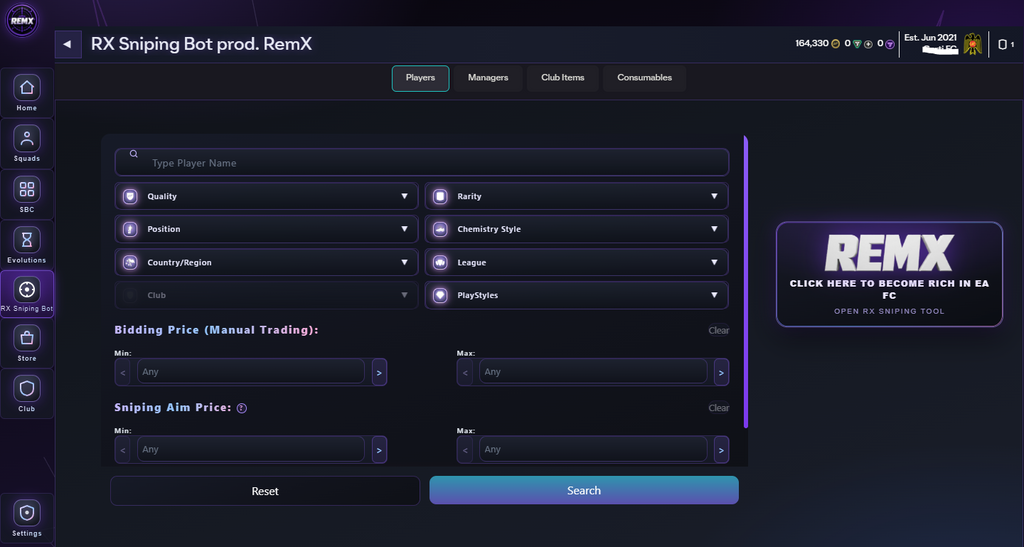Increase Bidding Price Max value
This screenshot has height=547, width=1024.
pyautogui.click(x=721, y=372)
